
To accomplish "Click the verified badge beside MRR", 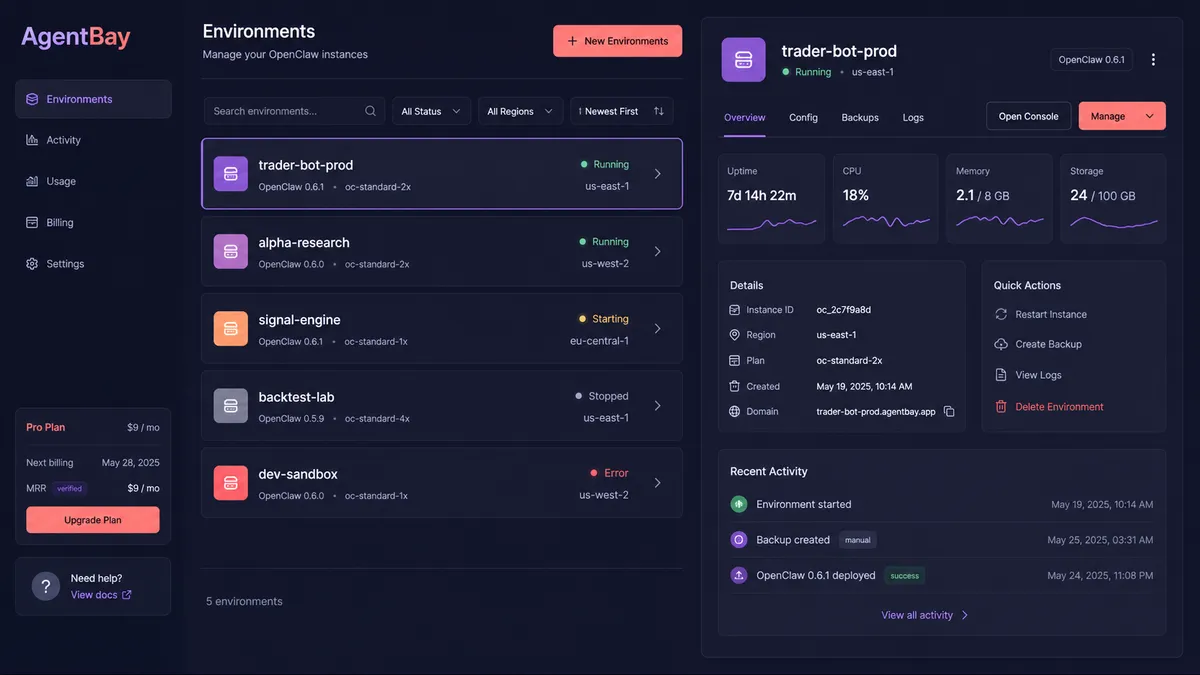I will tap(70, 489).
